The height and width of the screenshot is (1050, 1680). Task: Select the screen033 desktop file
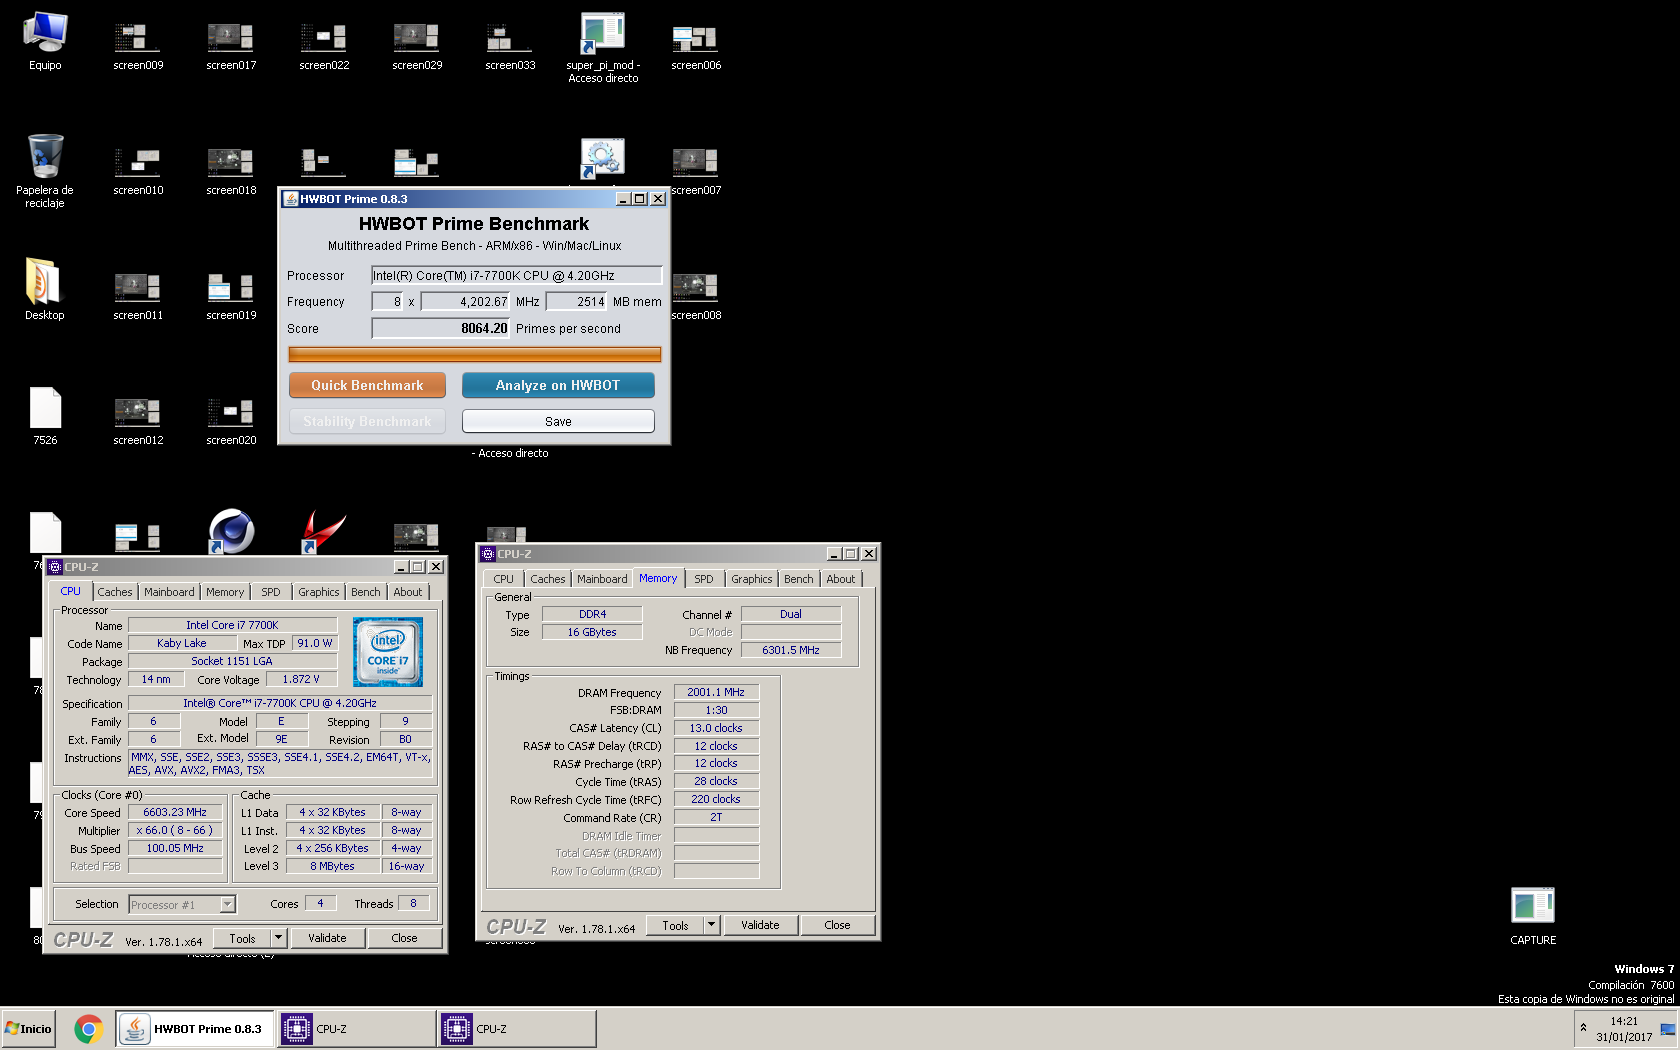coord(510,45)
